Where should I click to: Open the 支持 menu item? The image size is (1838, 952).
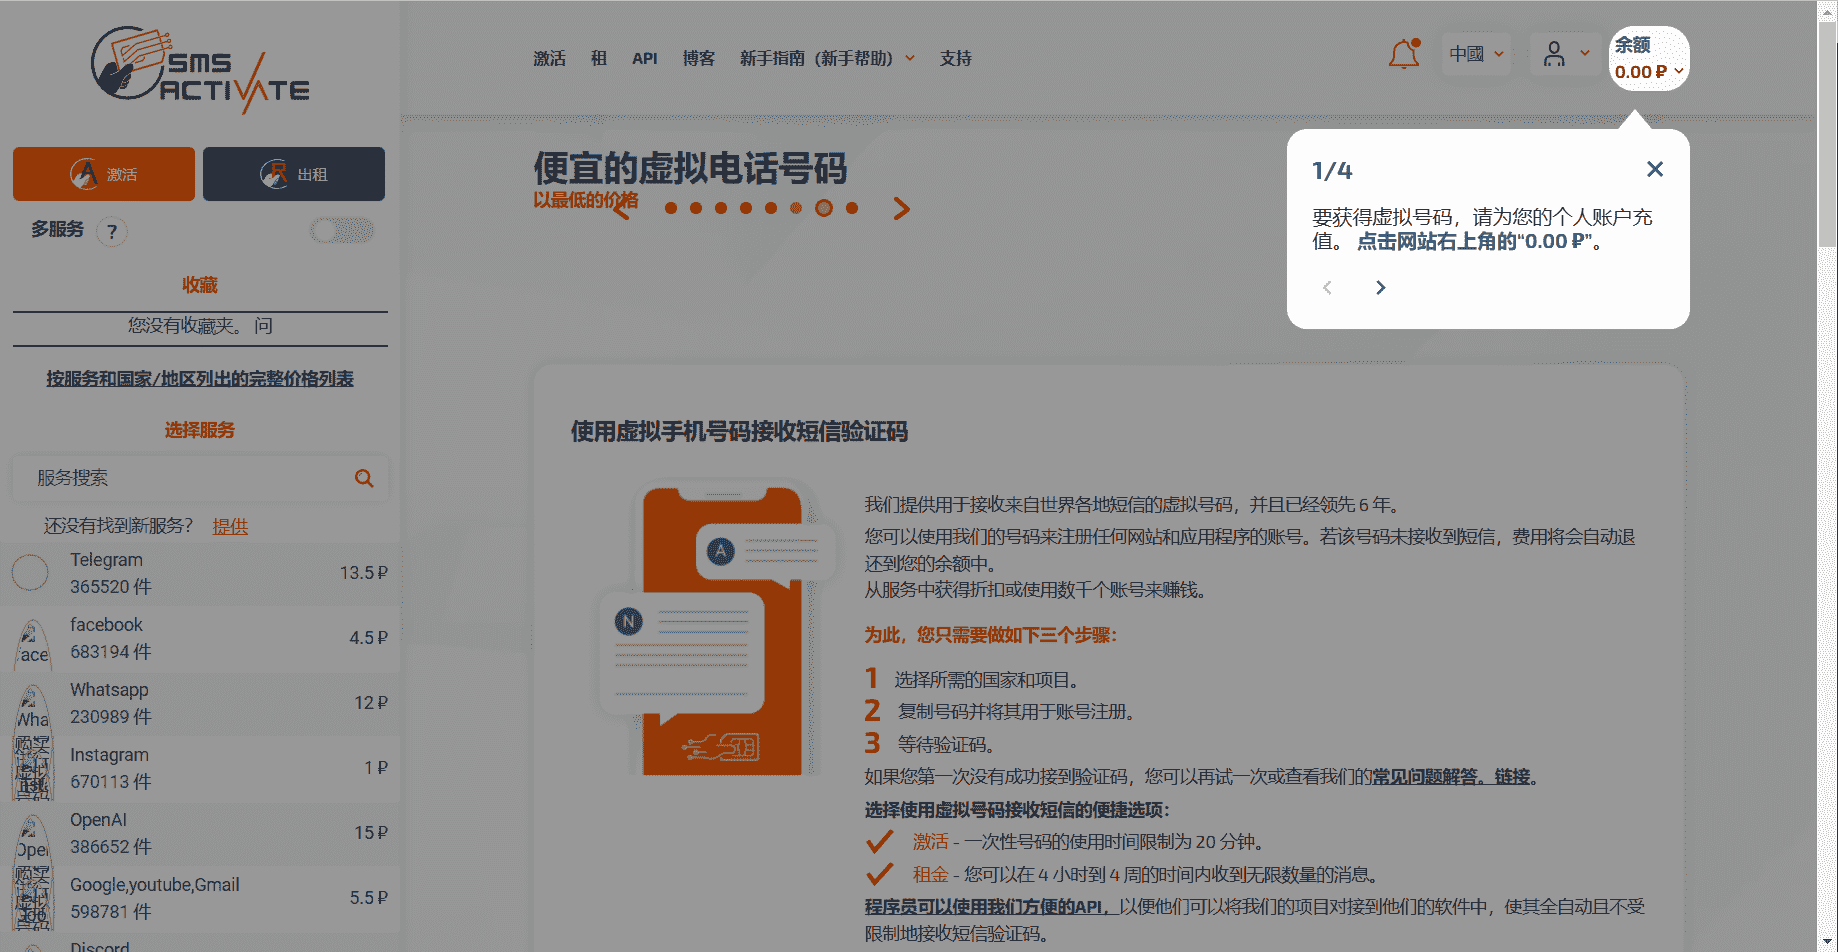(x=956, y=58)
